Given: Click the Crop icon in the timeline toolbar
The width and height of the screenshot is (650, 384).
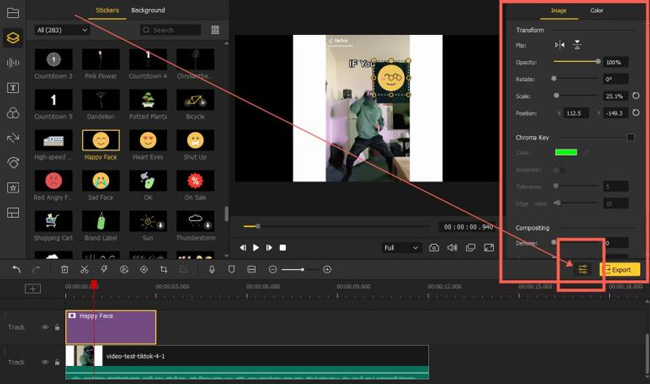Looking at the screenshot, I should (164, 270).
